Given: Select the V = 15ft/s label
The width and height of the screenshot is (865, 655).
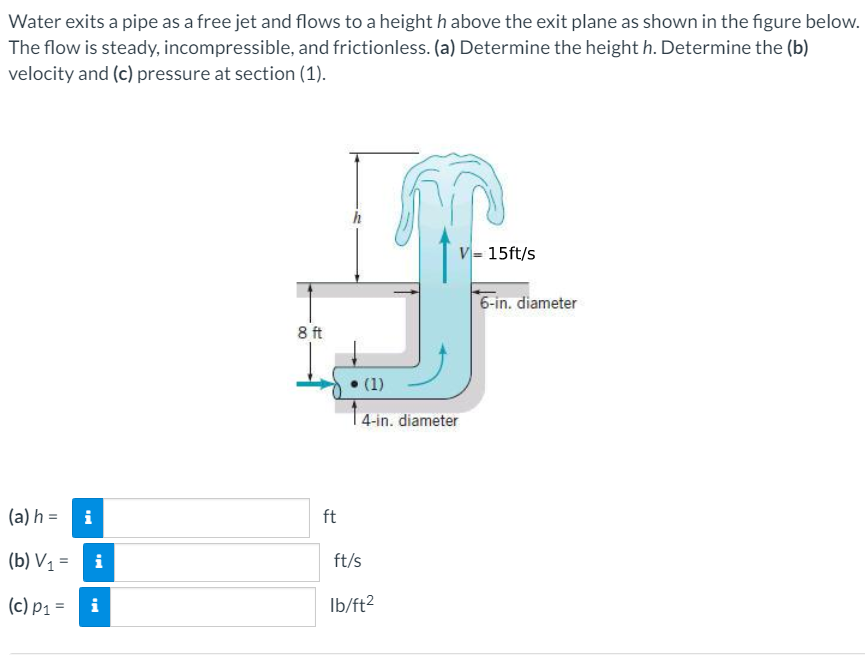Looking at the screenshot, I should click(496, 253).
